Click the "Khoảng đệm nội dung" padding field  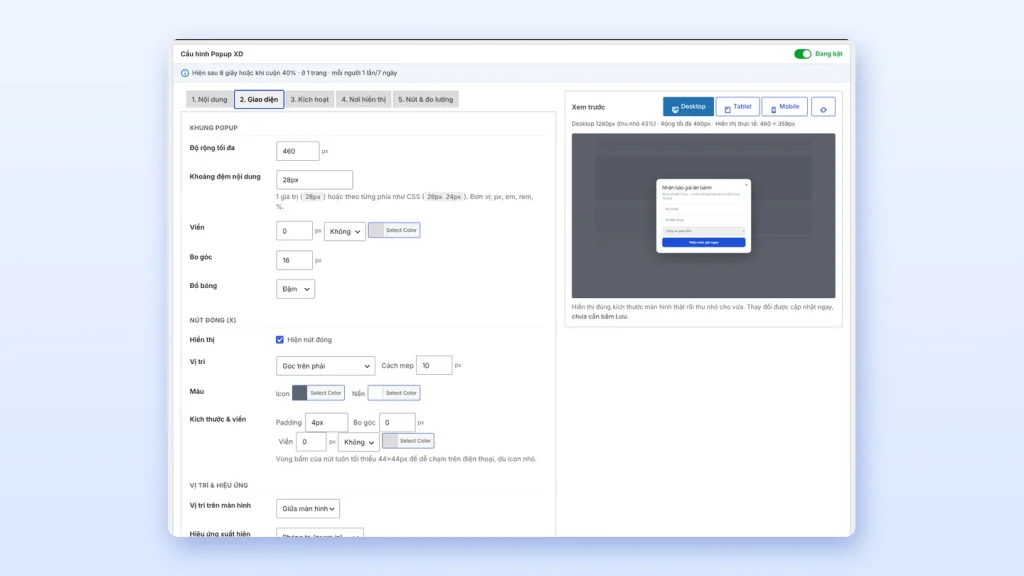[x=314, y=180]
